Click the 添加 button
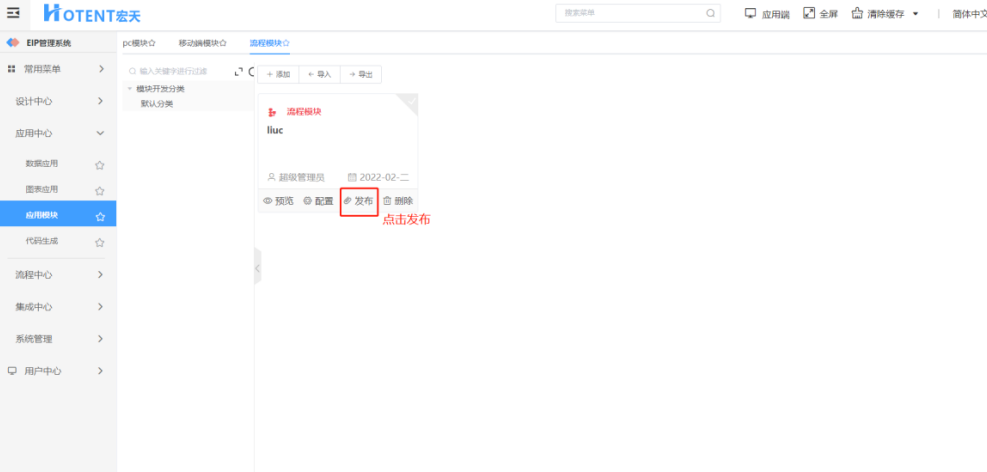 coord(278,74)
